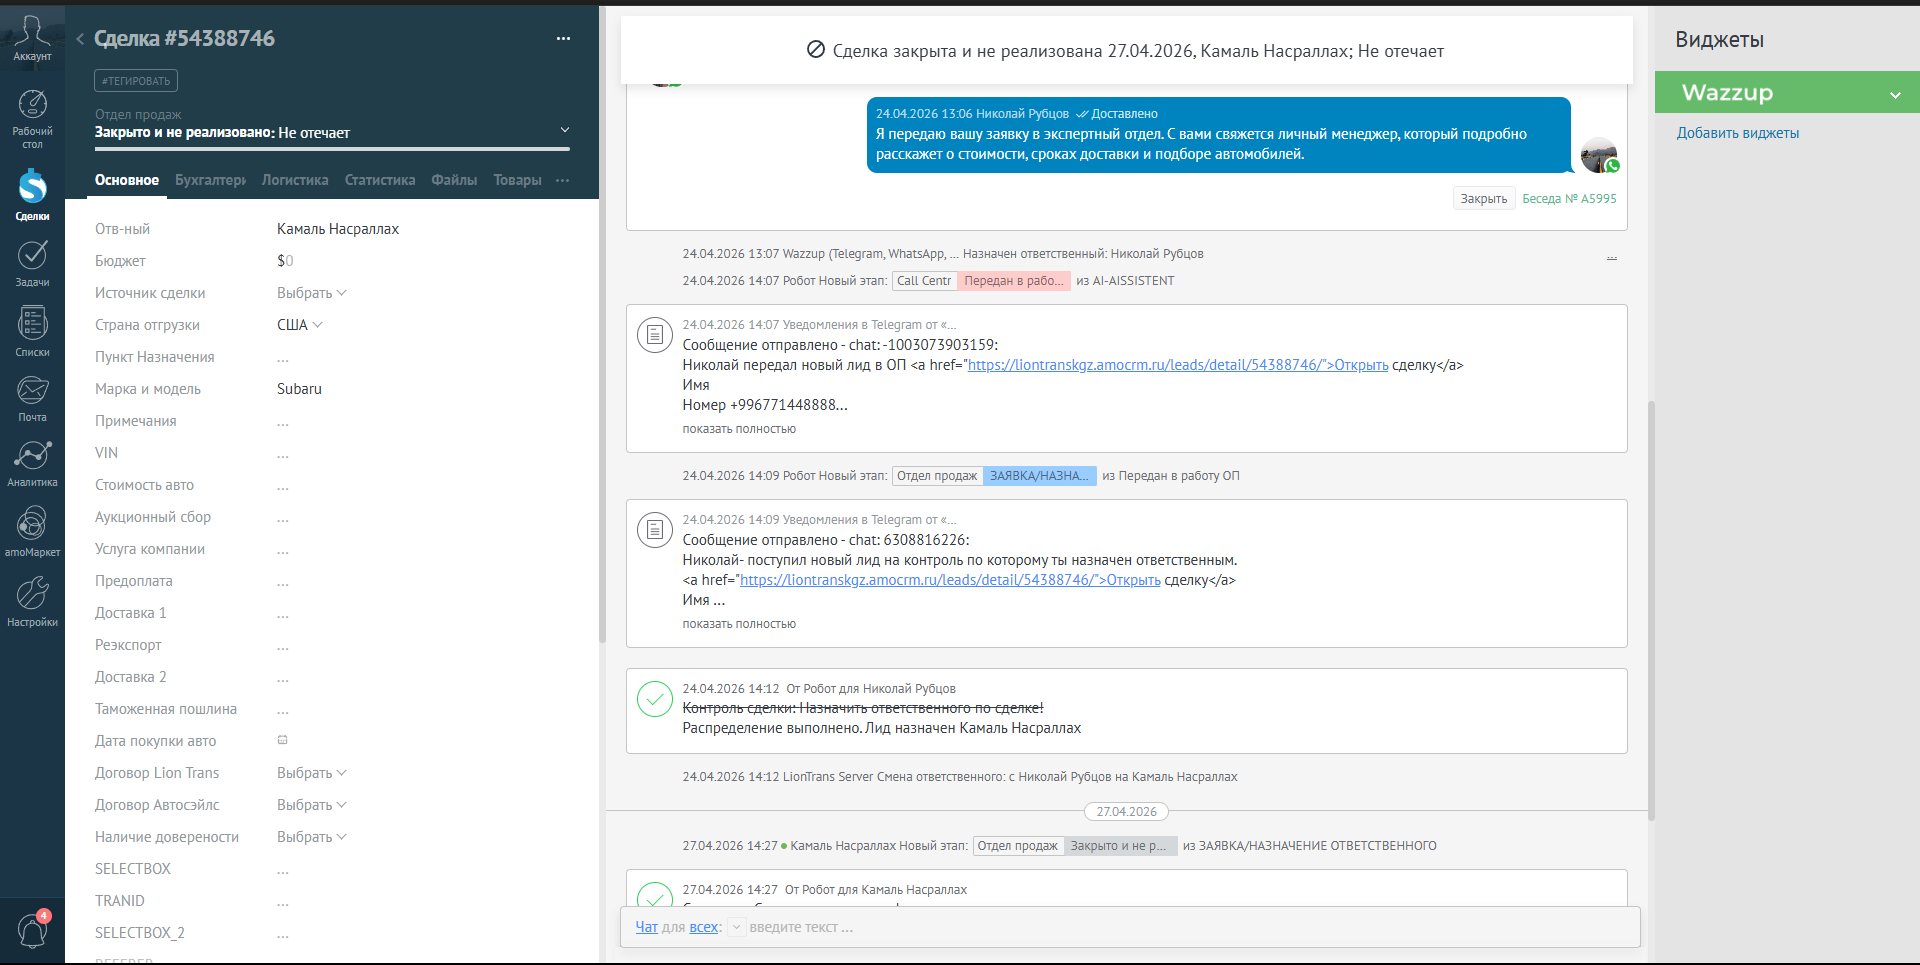Image resolution: width=1920 pixels, height=965 pixels.
Task: Open Аналитика analytics icon
Action: [x=32, y=464]
